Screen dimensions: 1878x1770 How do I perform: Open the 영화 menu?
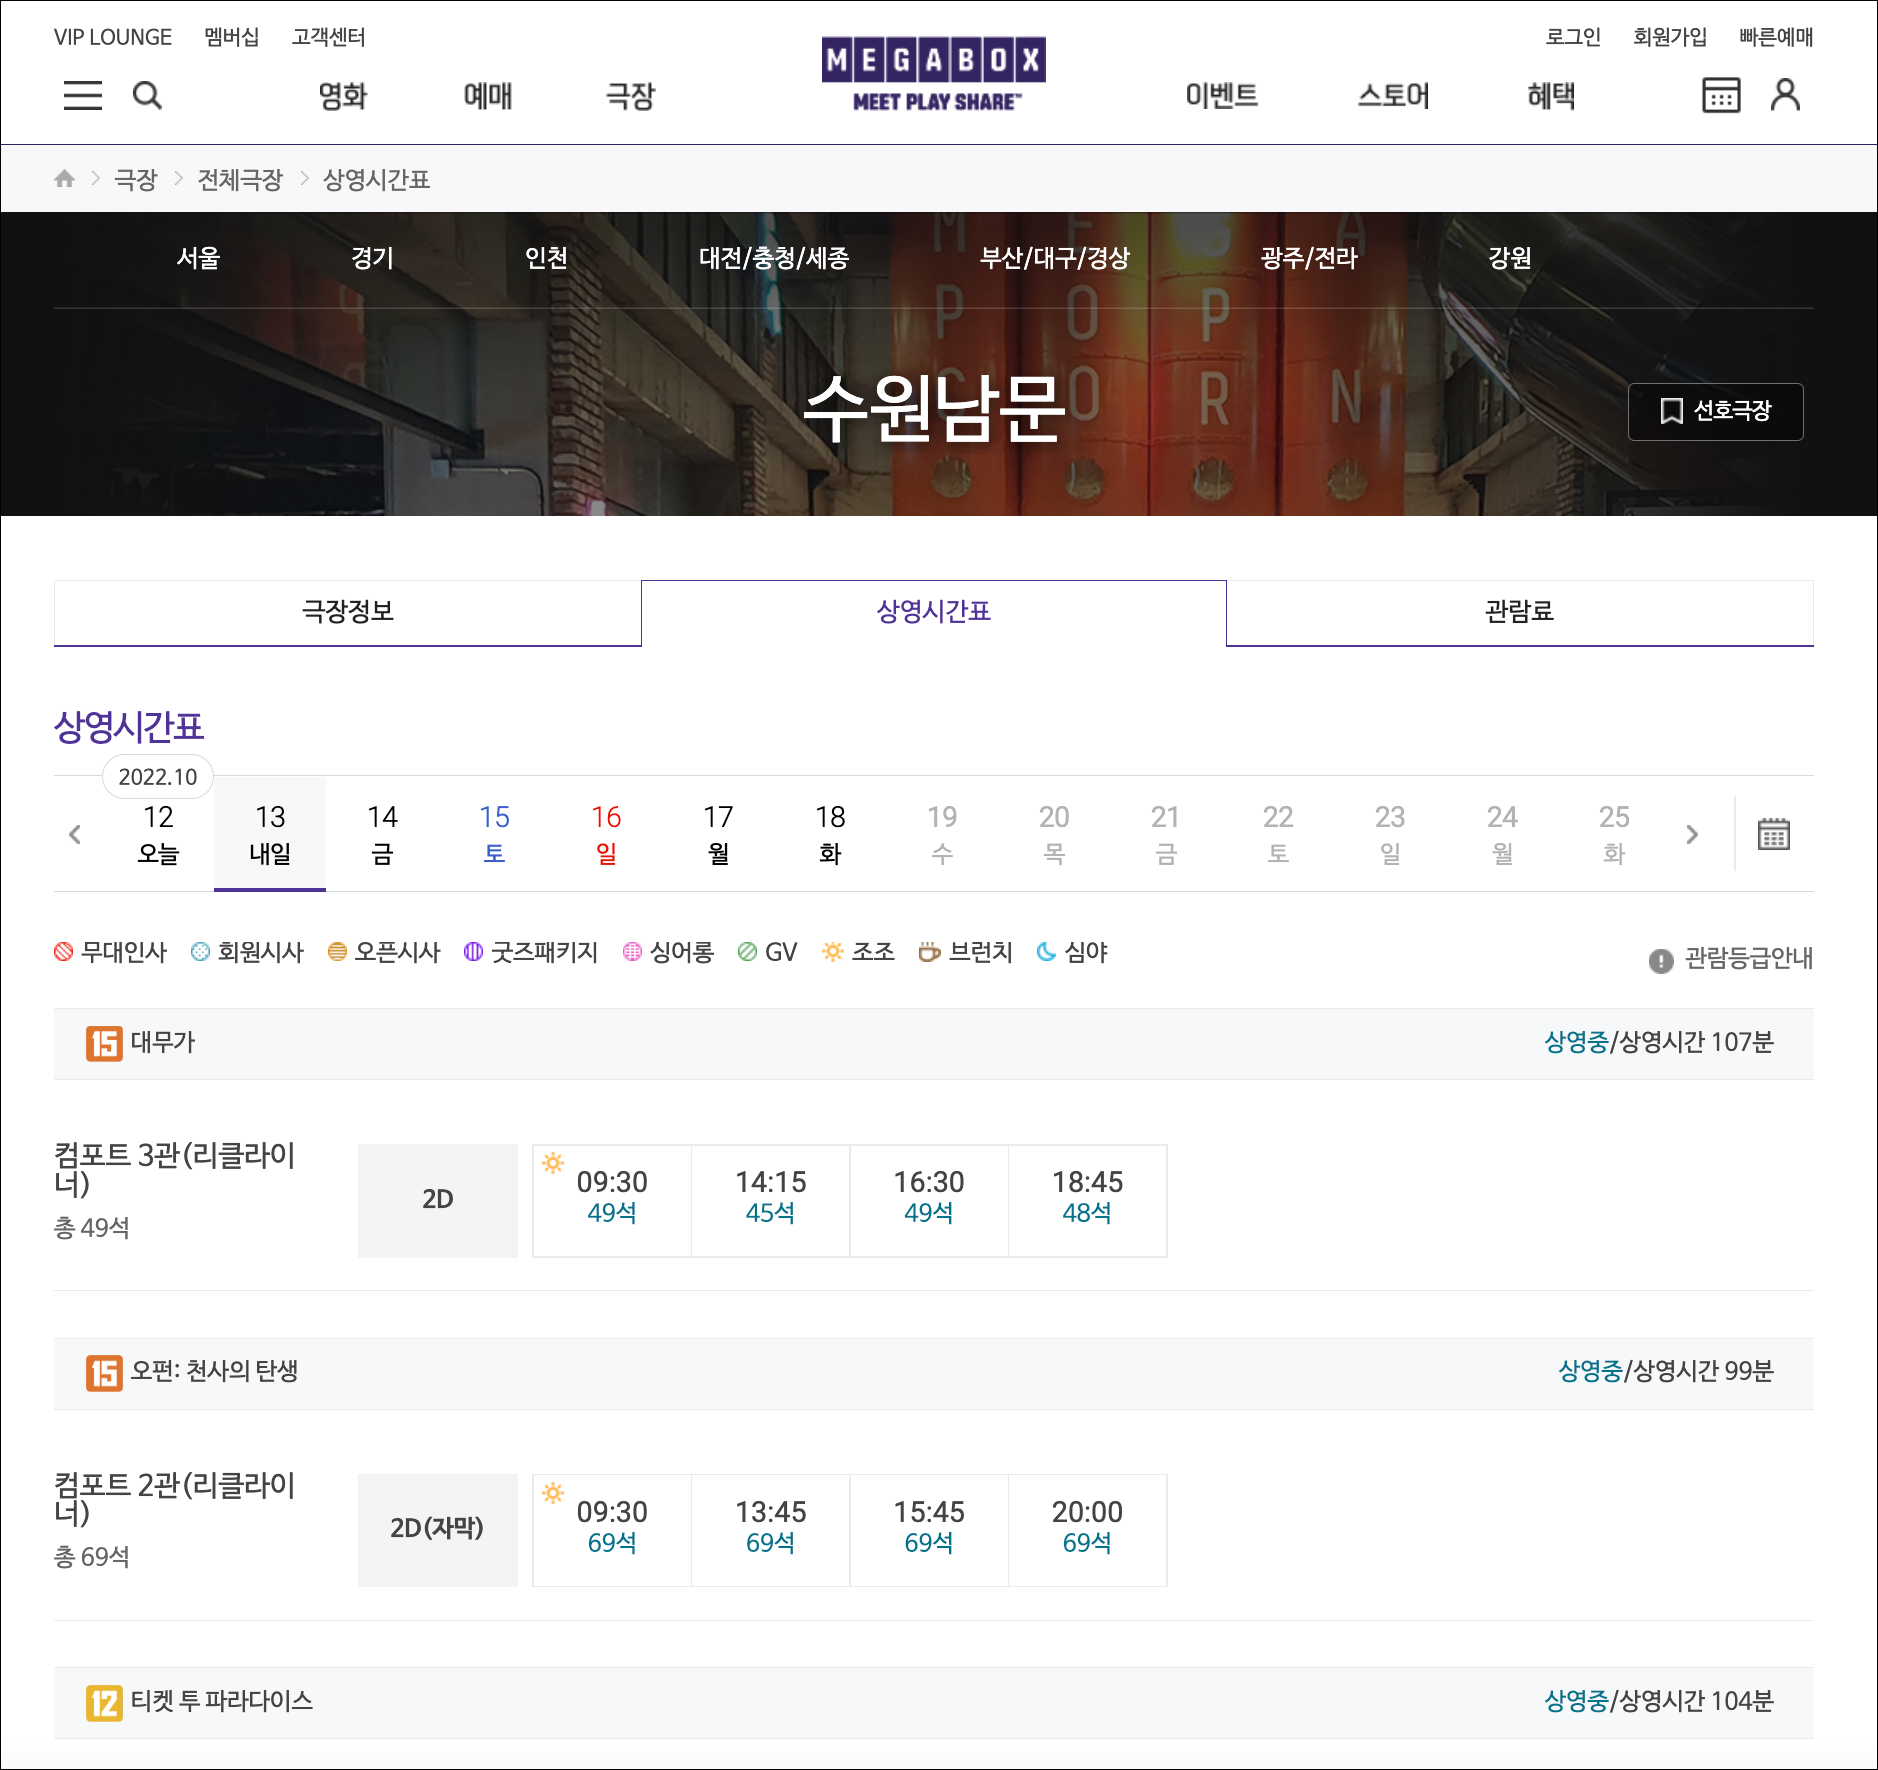click(x=343, y=96)
